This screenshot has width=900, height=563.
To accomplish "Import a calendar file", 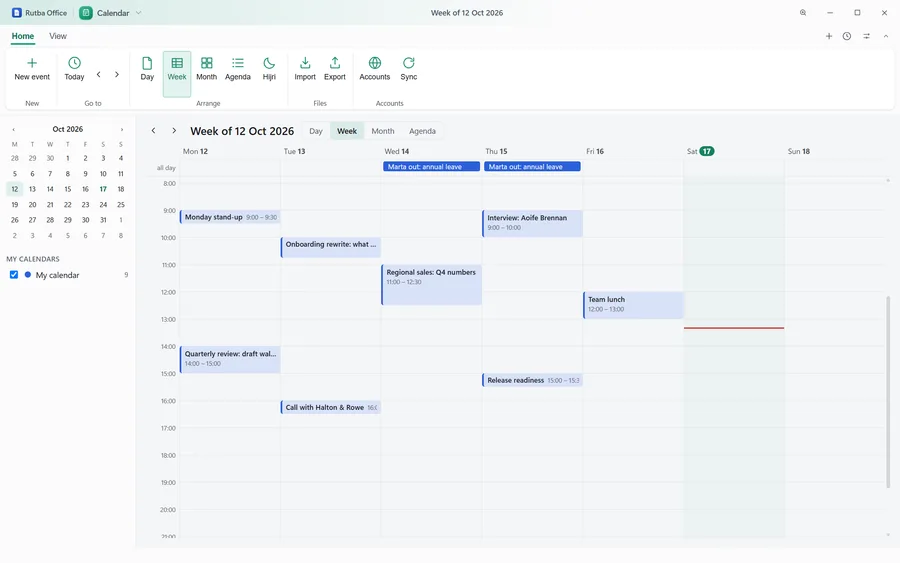I will point(305,69).
